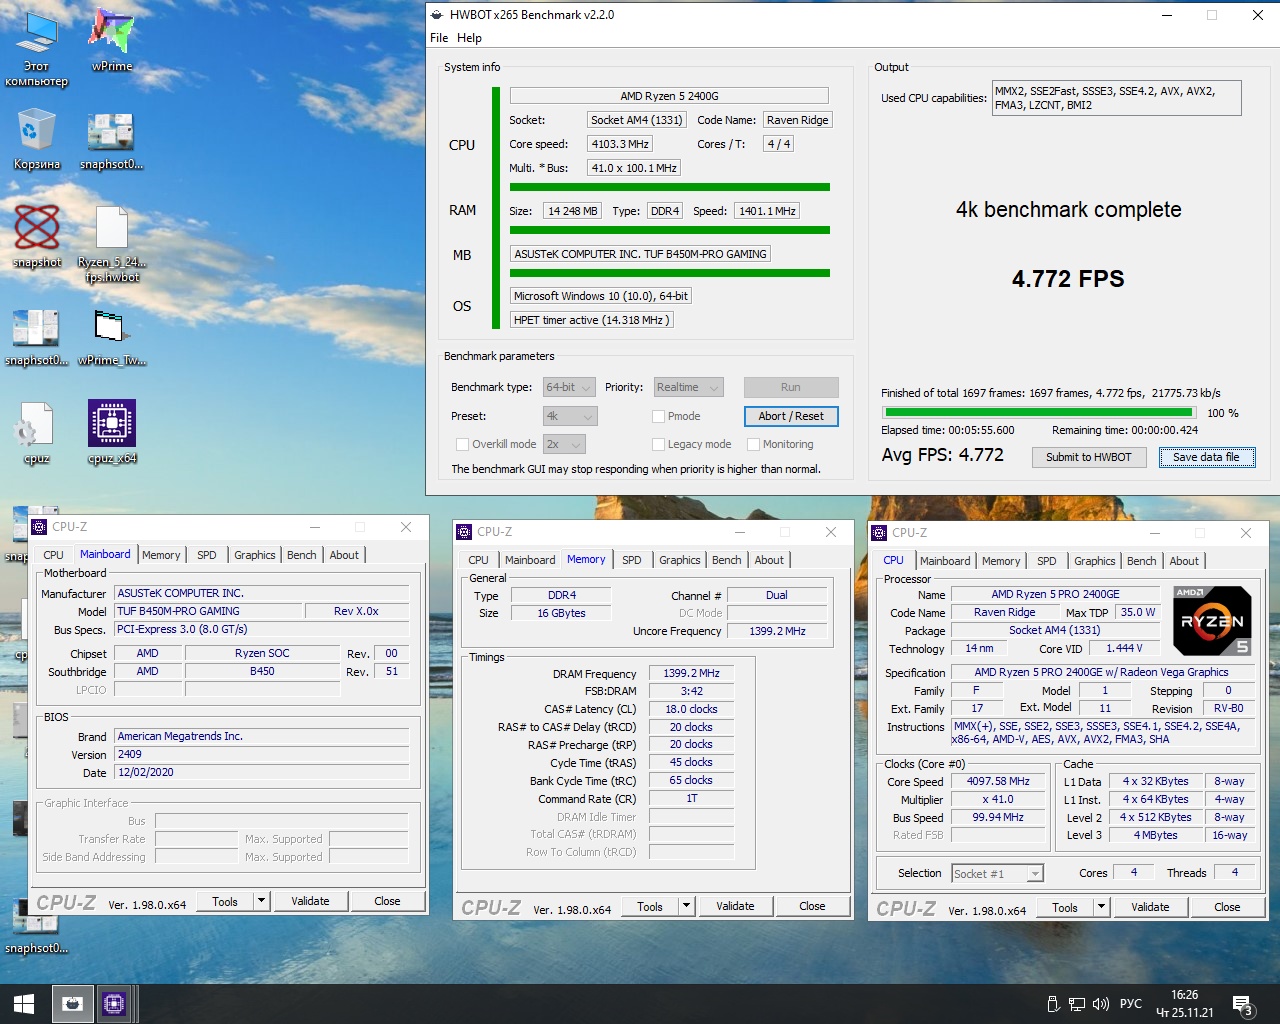Open the Preset 4k dropdown
The image size is (1280, 1024).
(569, 416)
